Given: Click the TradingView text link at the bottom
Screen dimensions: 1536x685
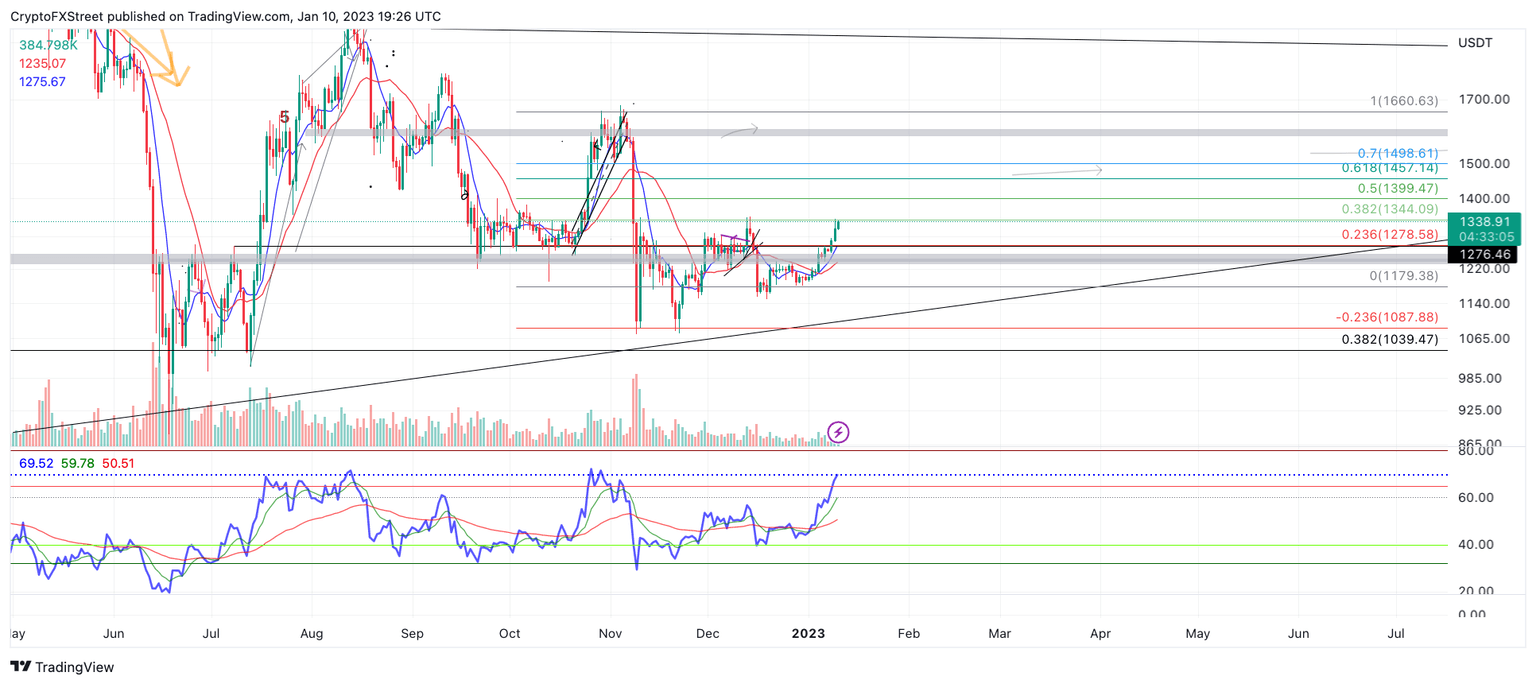Looking at the screenshot, I should [x=75, y=667].
